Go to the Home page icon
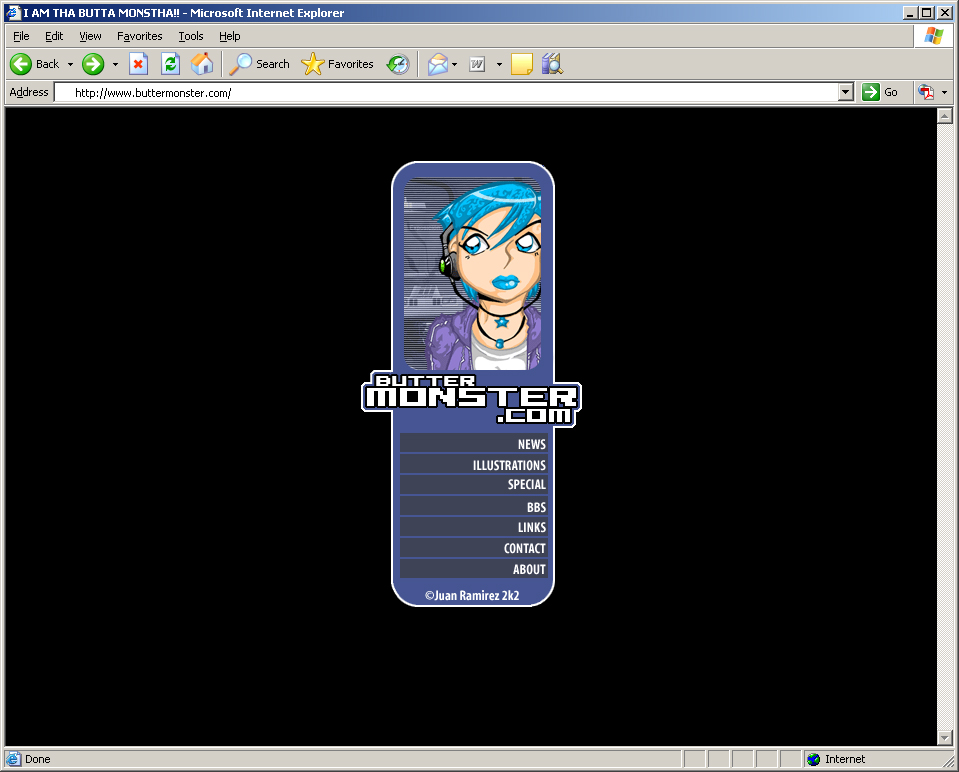Viewport: 959px width, 772px height. (202, 64)
